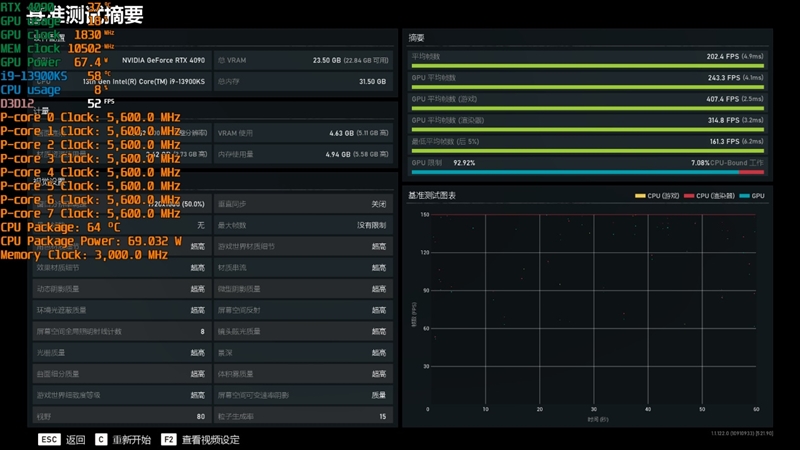Click the 微型阴影质量 row

point(303,289)
